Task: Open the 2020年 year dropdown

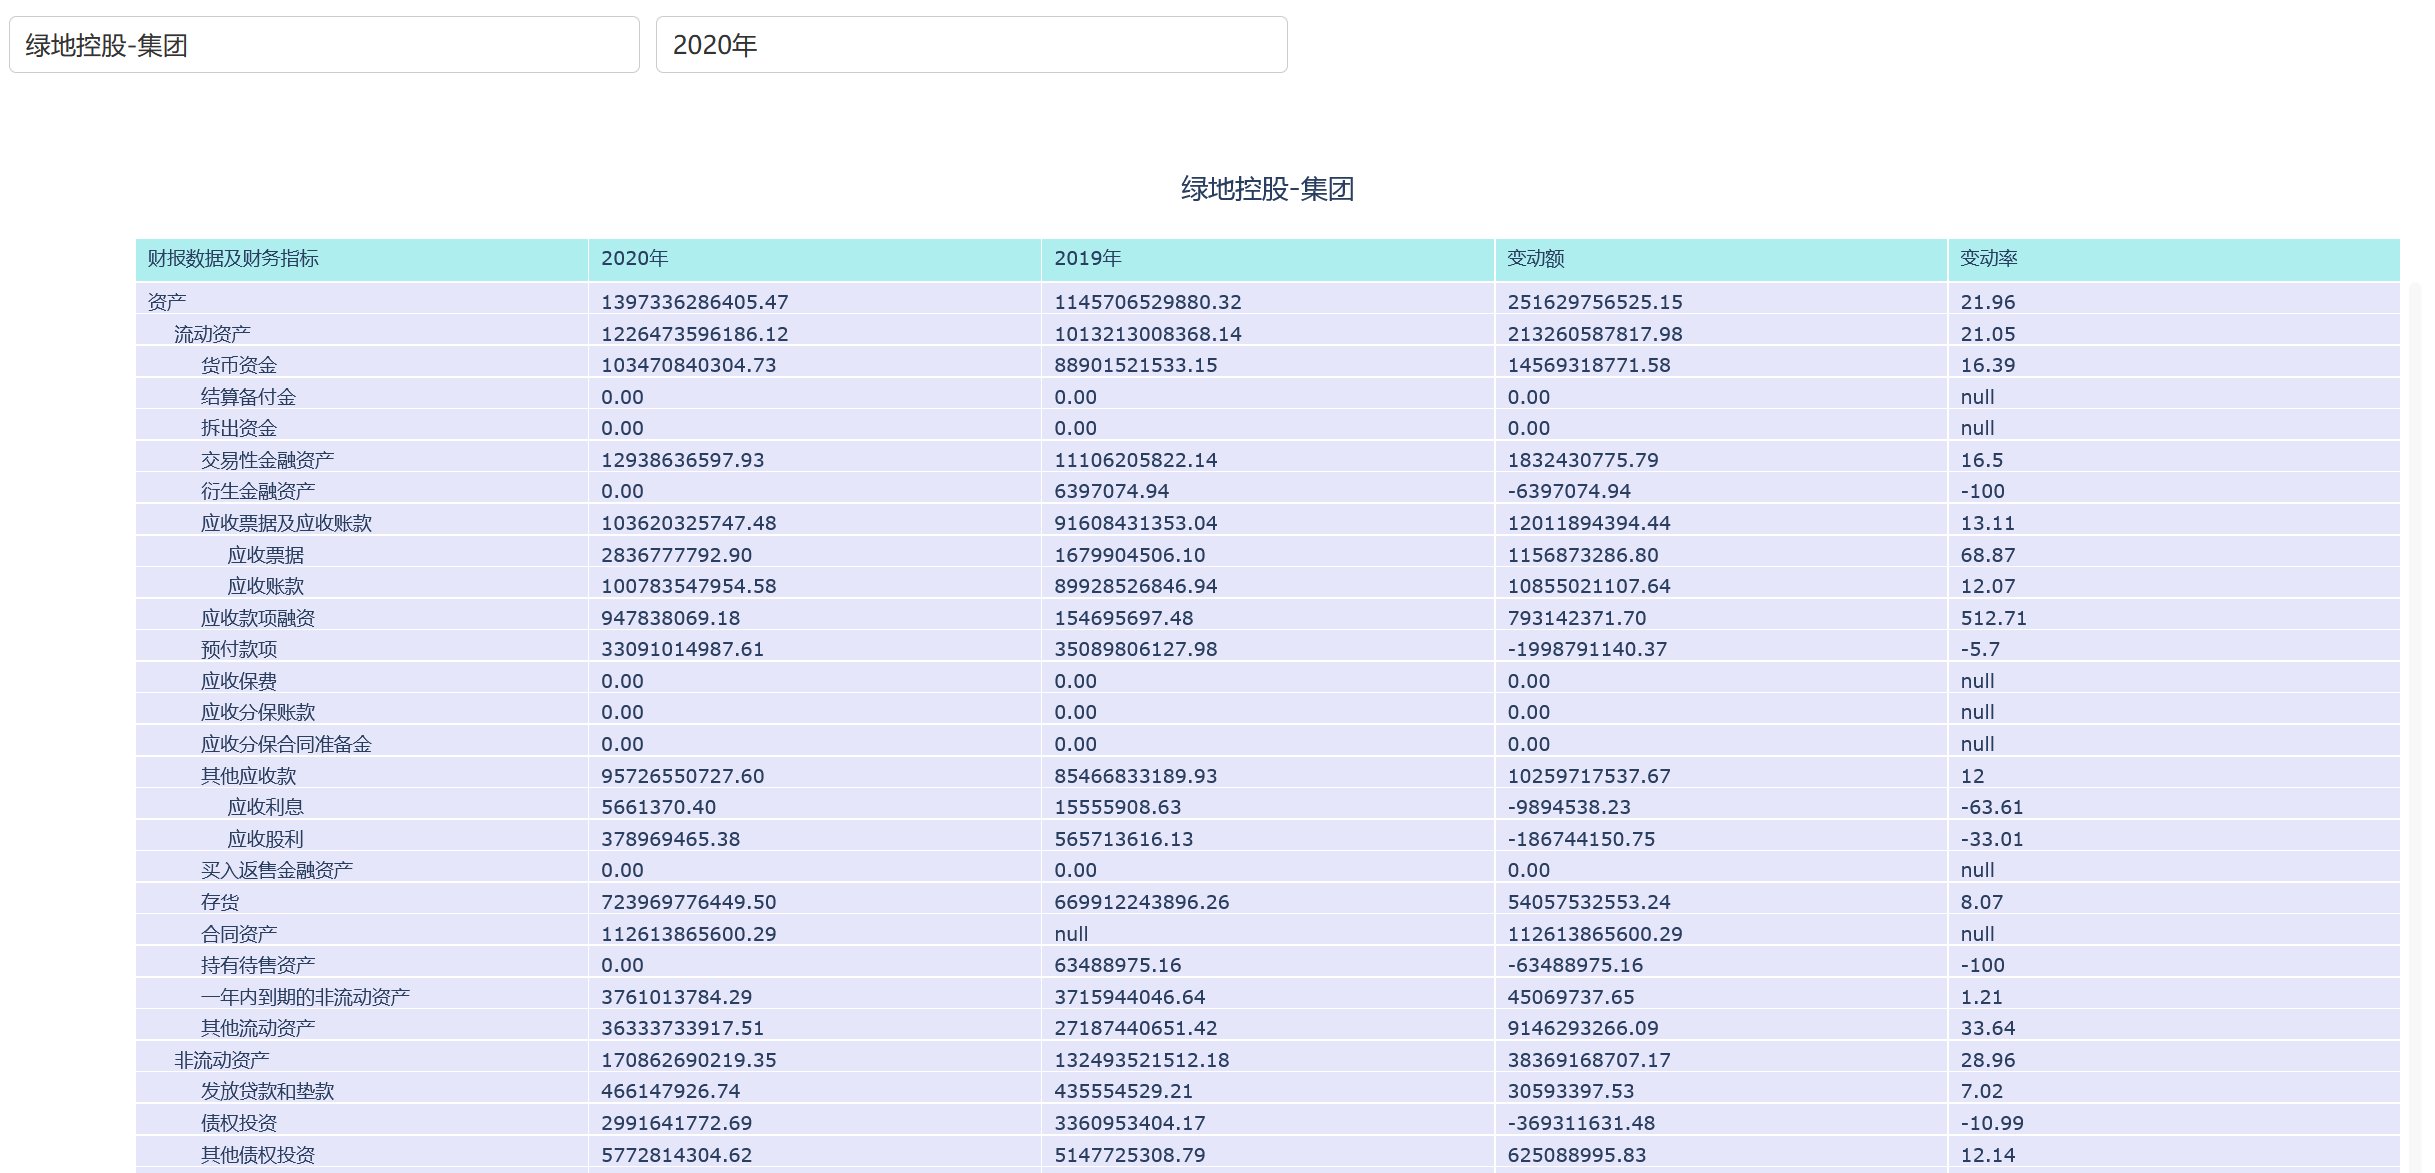Action: (x=971, y=45)
